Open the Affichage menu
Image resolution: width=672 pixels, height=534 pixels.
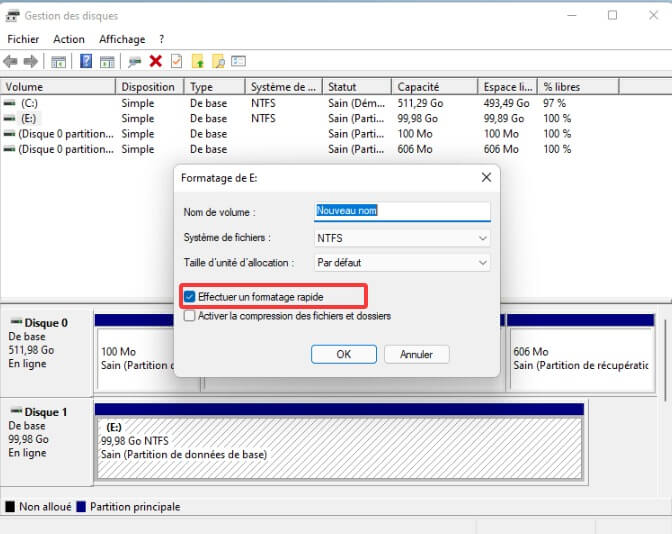(122, 39)
